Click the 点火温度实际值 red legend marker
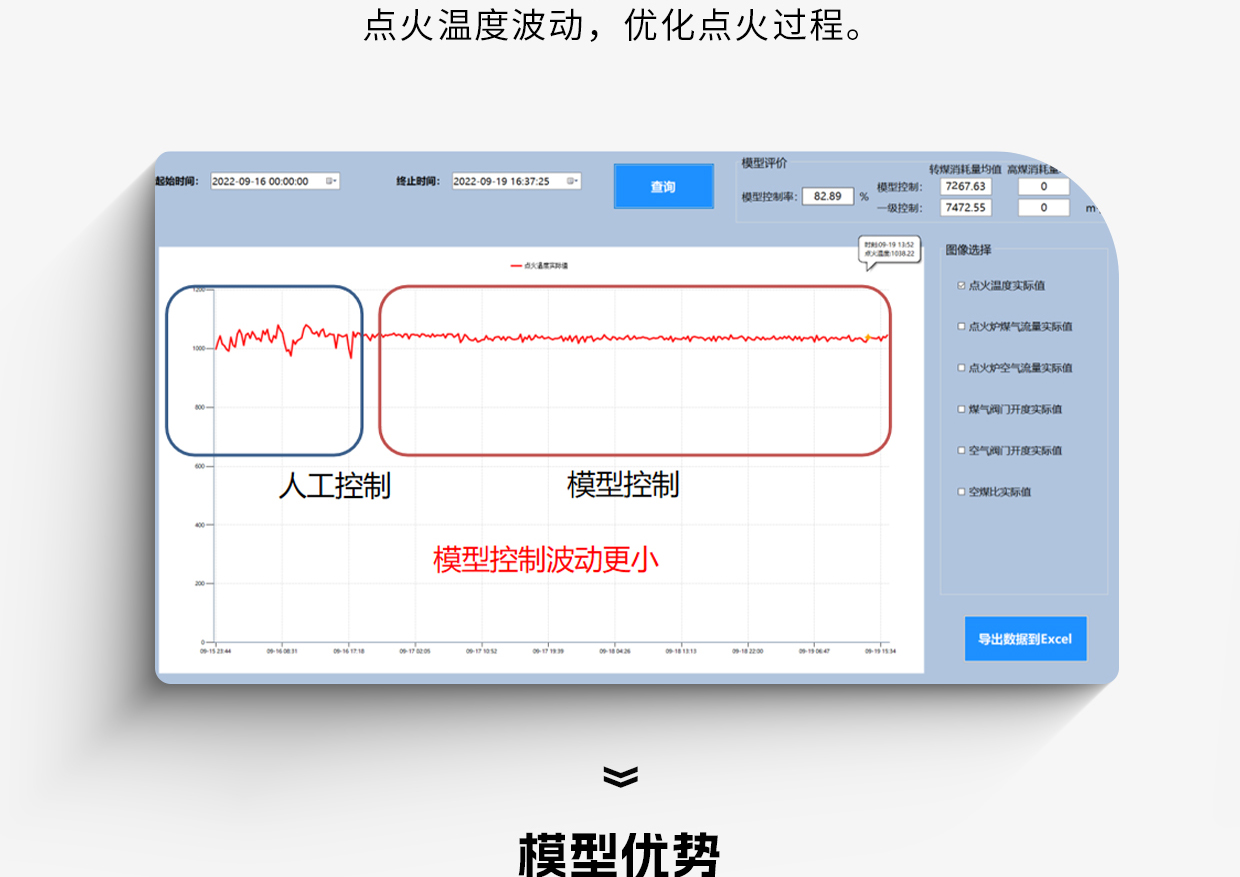1240x877 pixels. tap(516, 266)
